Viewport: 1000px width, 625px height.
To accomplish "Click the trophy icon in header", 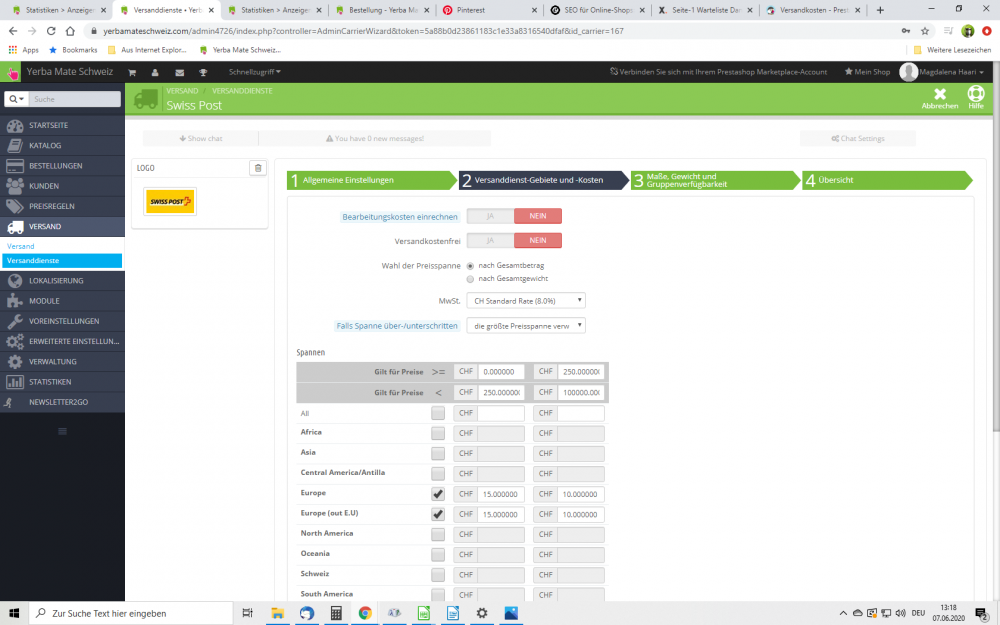I will pos(203,72).
